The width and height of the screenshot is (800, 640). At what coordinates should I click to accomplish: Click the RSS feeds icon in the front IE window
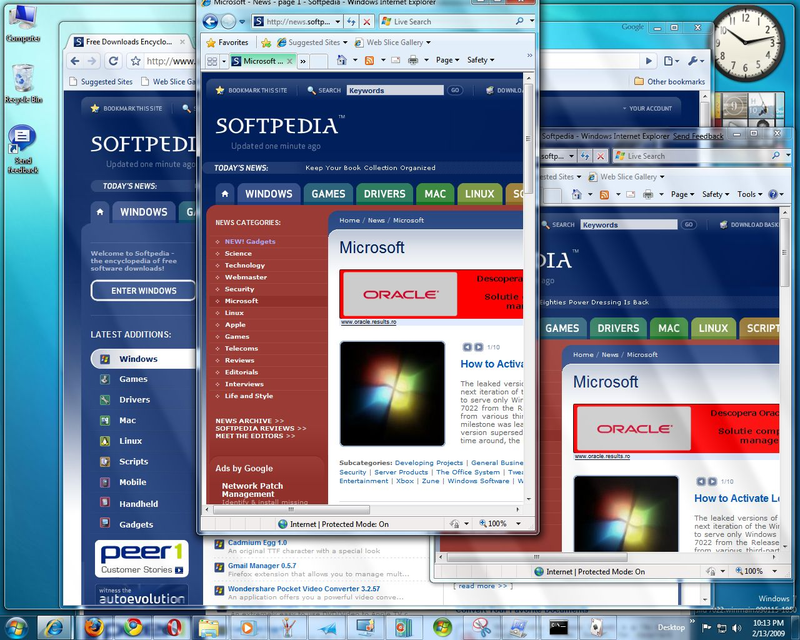click(x=369, y=60)
